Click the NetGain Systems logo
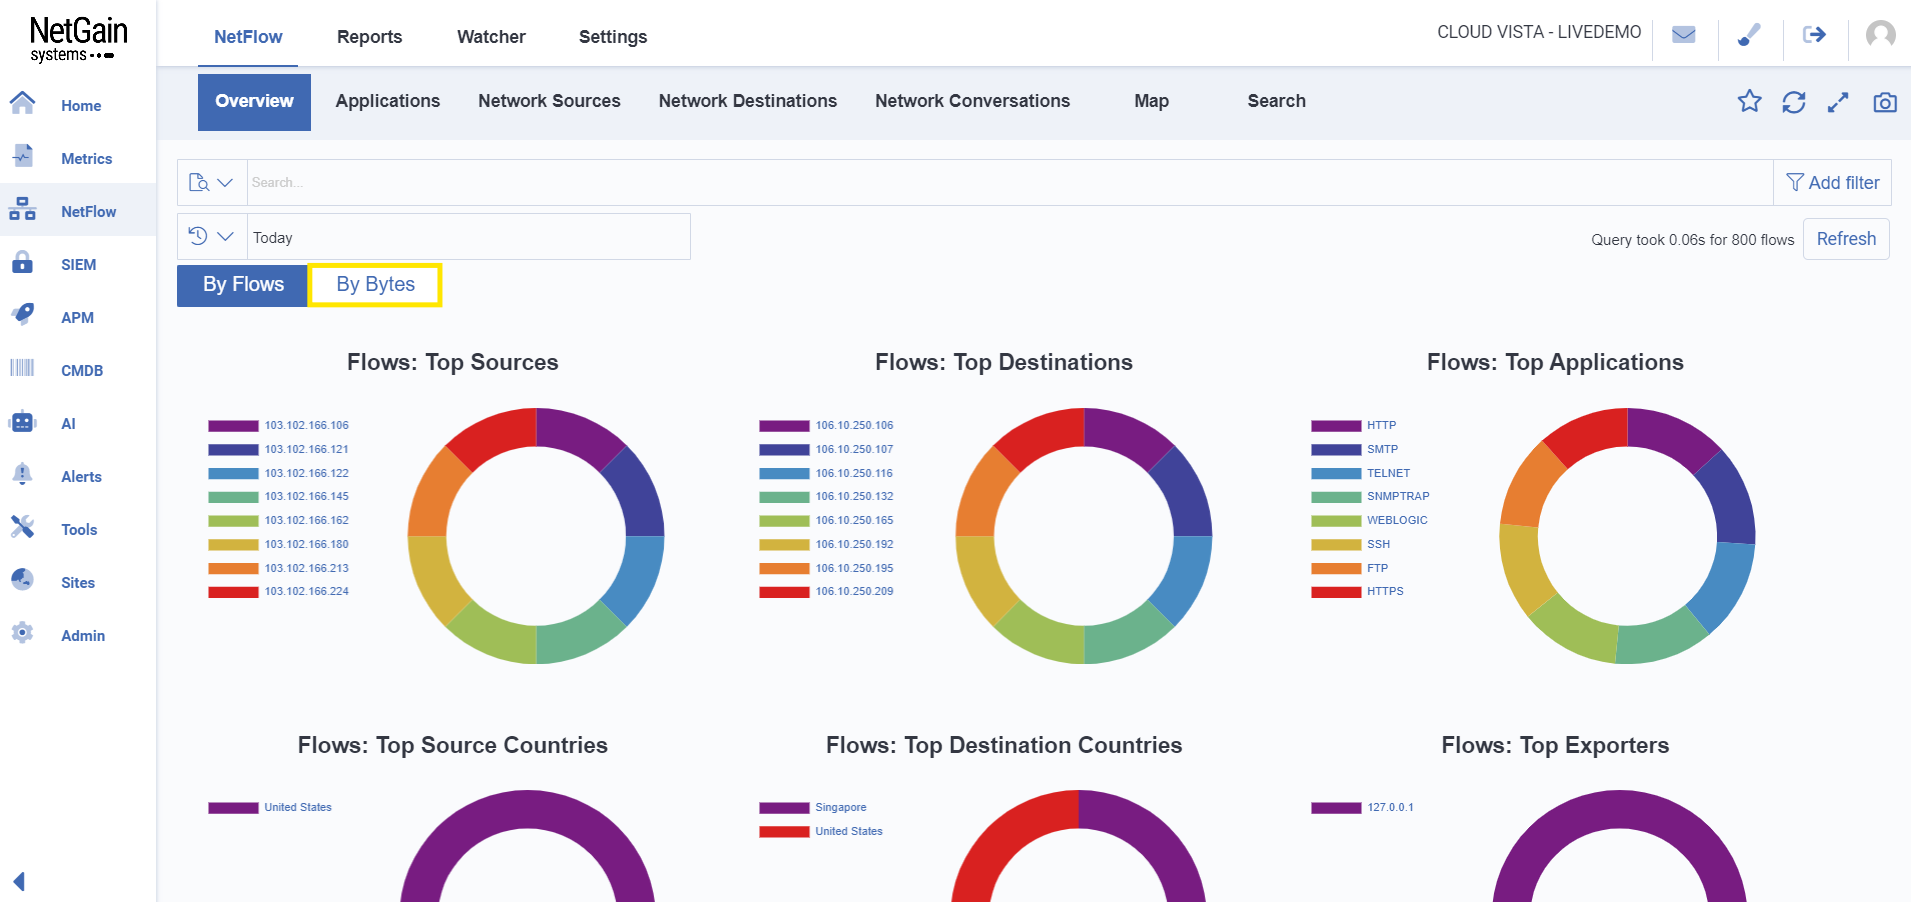 point(78,39)
